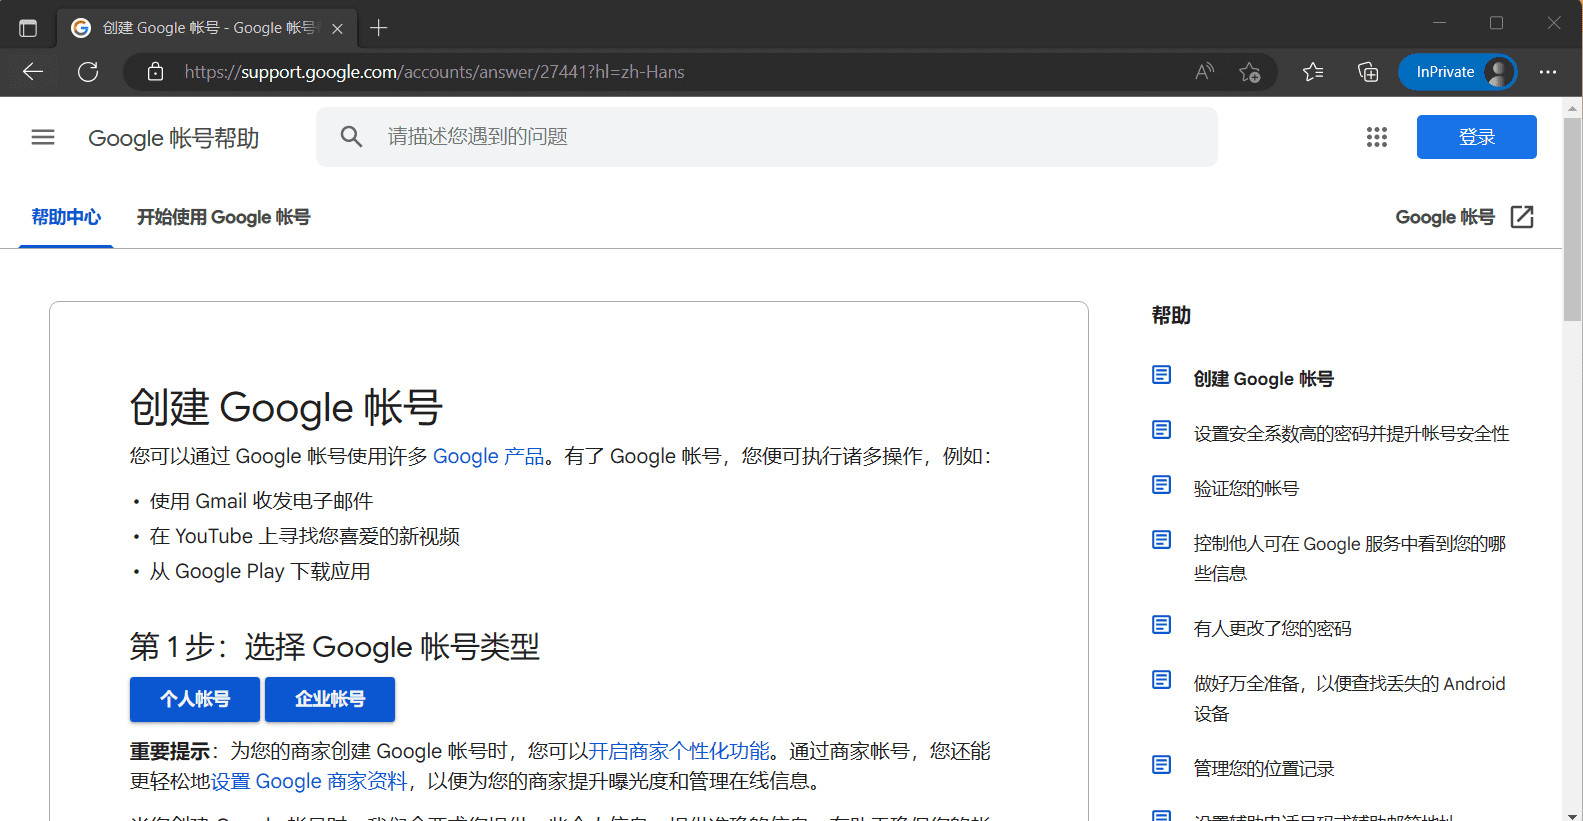
Task: Switch to 开始使用 Google 帐号 tab
Action: 223,217
